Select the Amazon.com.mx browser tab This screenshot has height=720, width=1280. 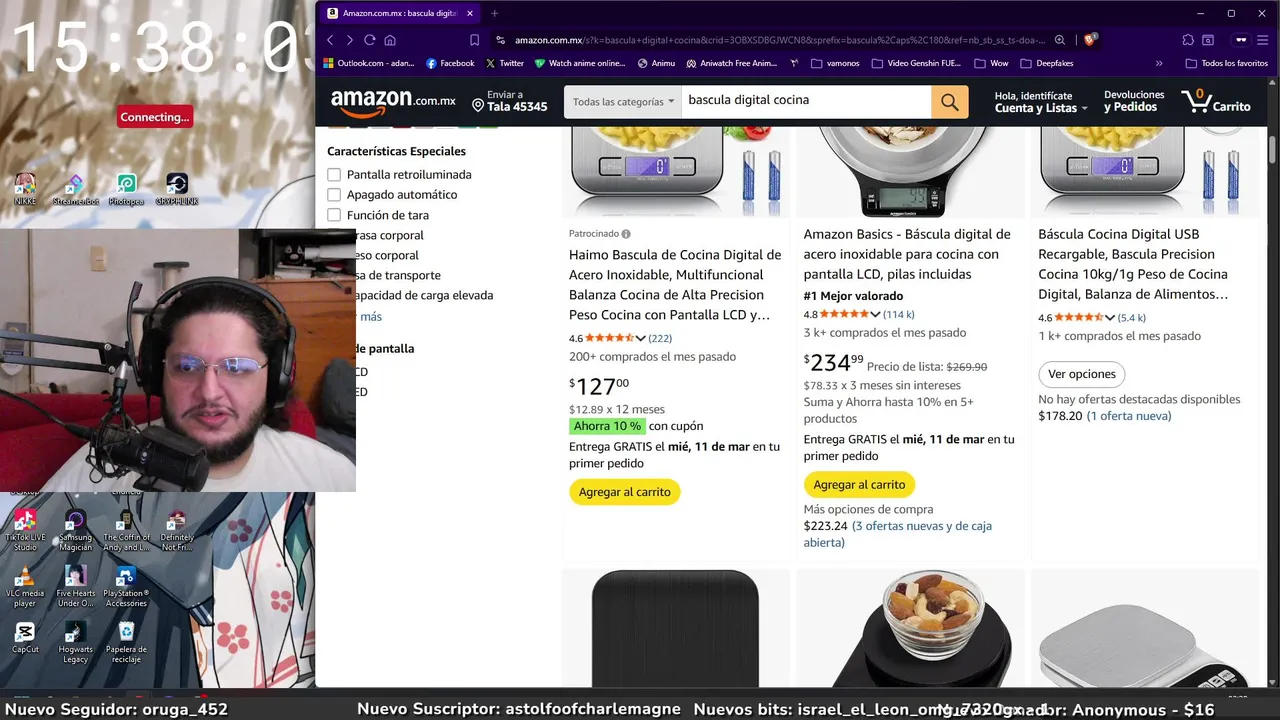[398, 13]
